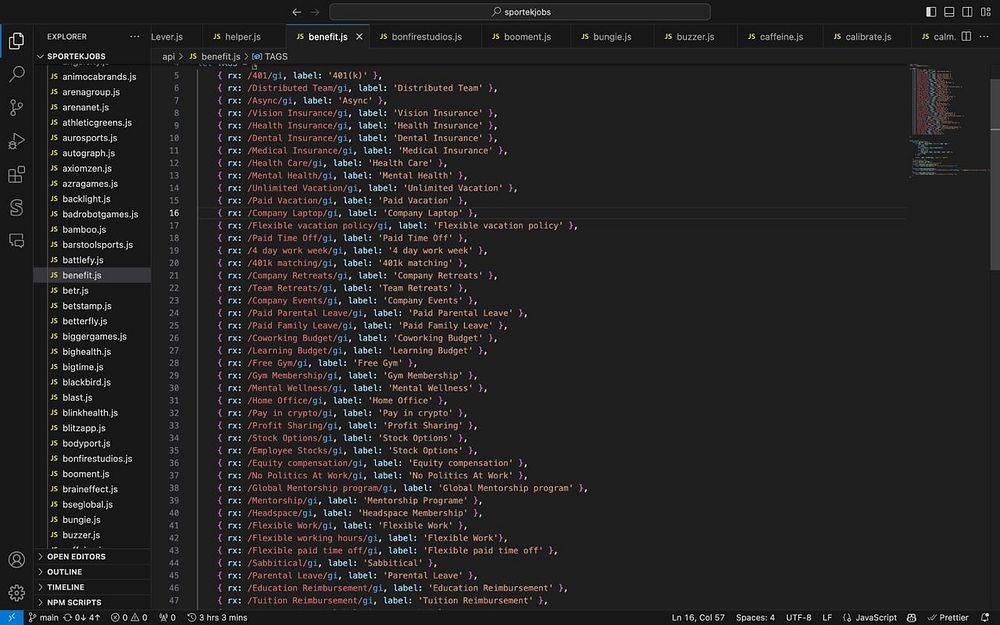Click the api breadcrumb segment
This screenshot has height=625, width=1000.
168,56
